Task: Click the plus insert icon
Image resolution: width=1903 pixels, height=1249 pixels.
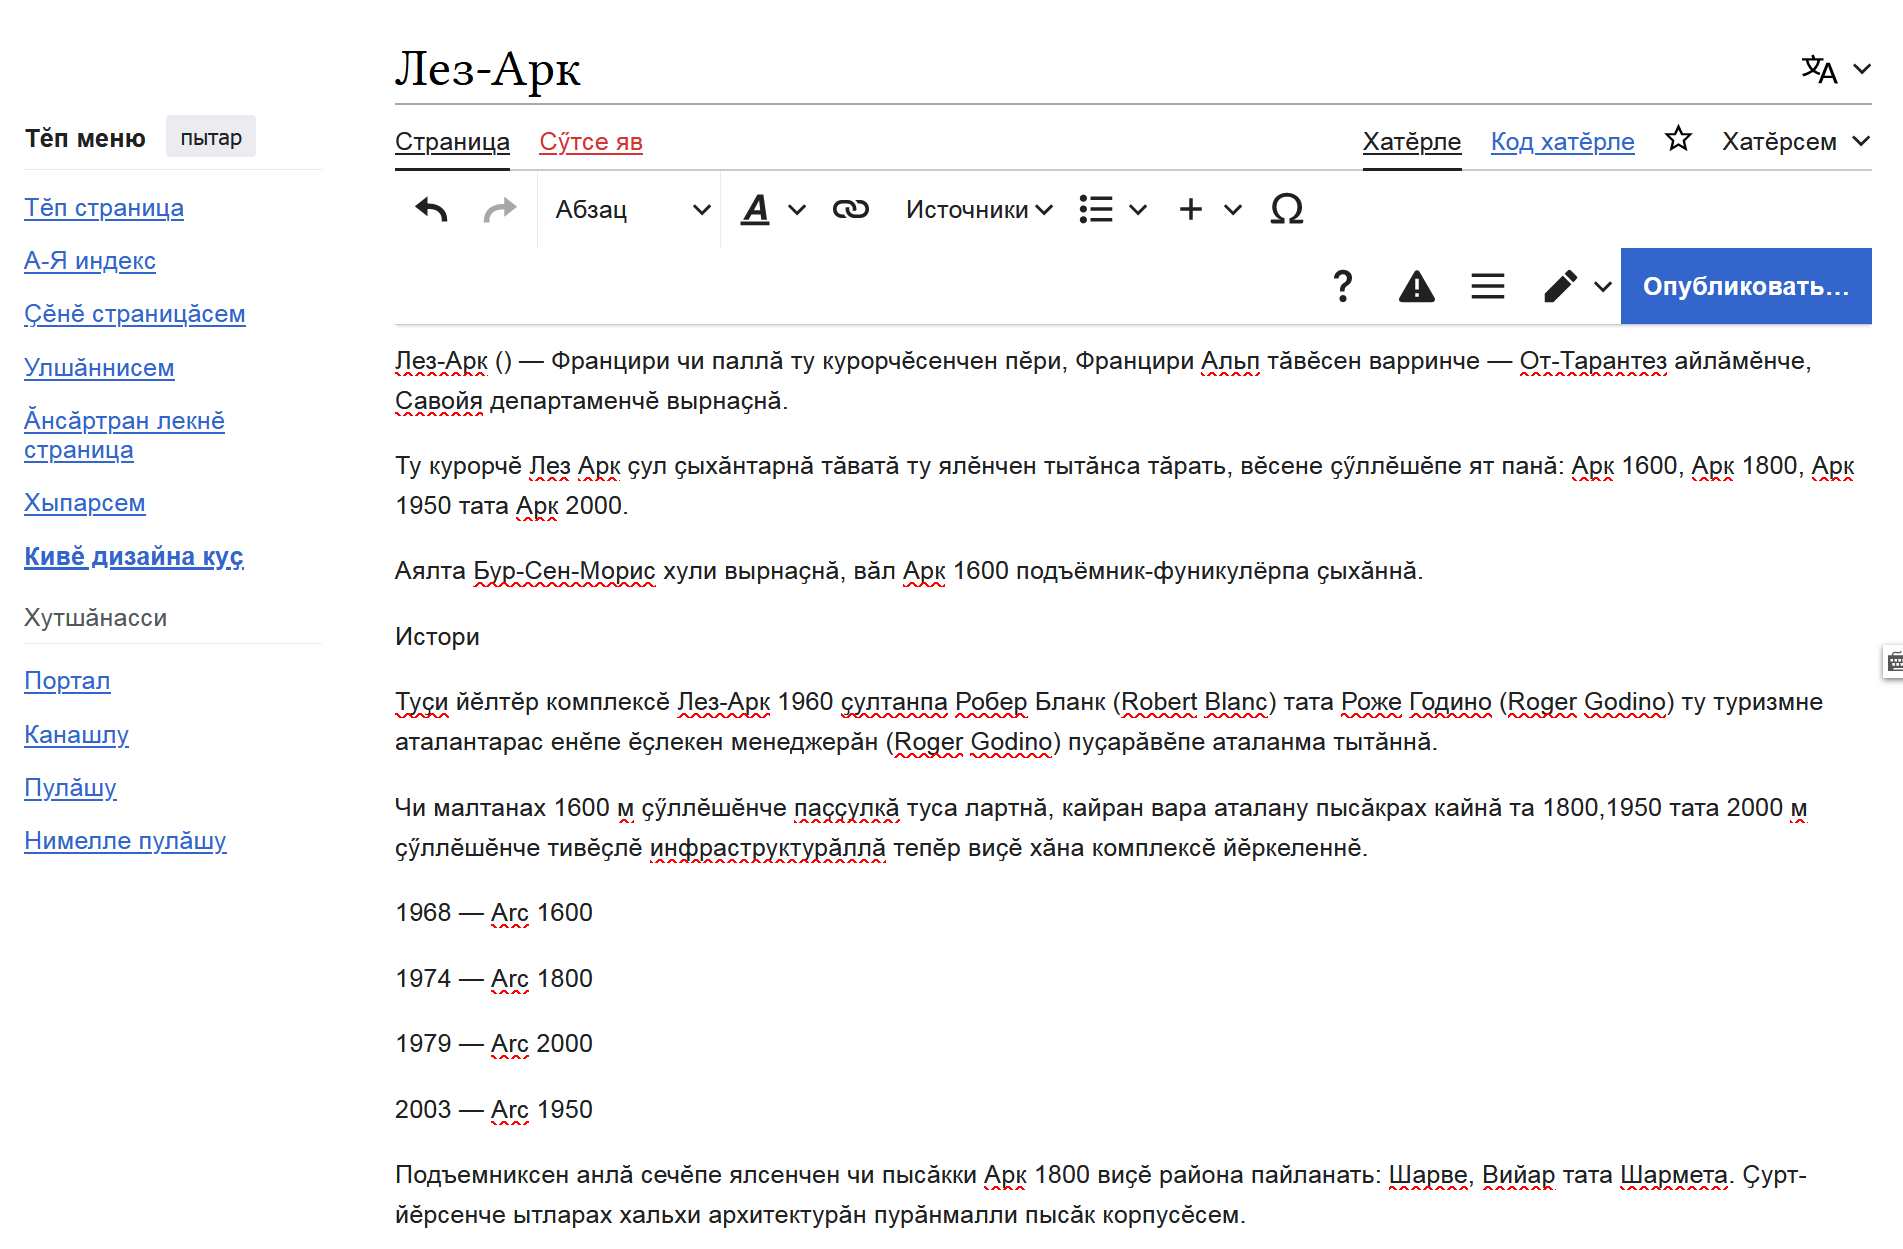Action: pyautogui.click(x=1190, y=210)
